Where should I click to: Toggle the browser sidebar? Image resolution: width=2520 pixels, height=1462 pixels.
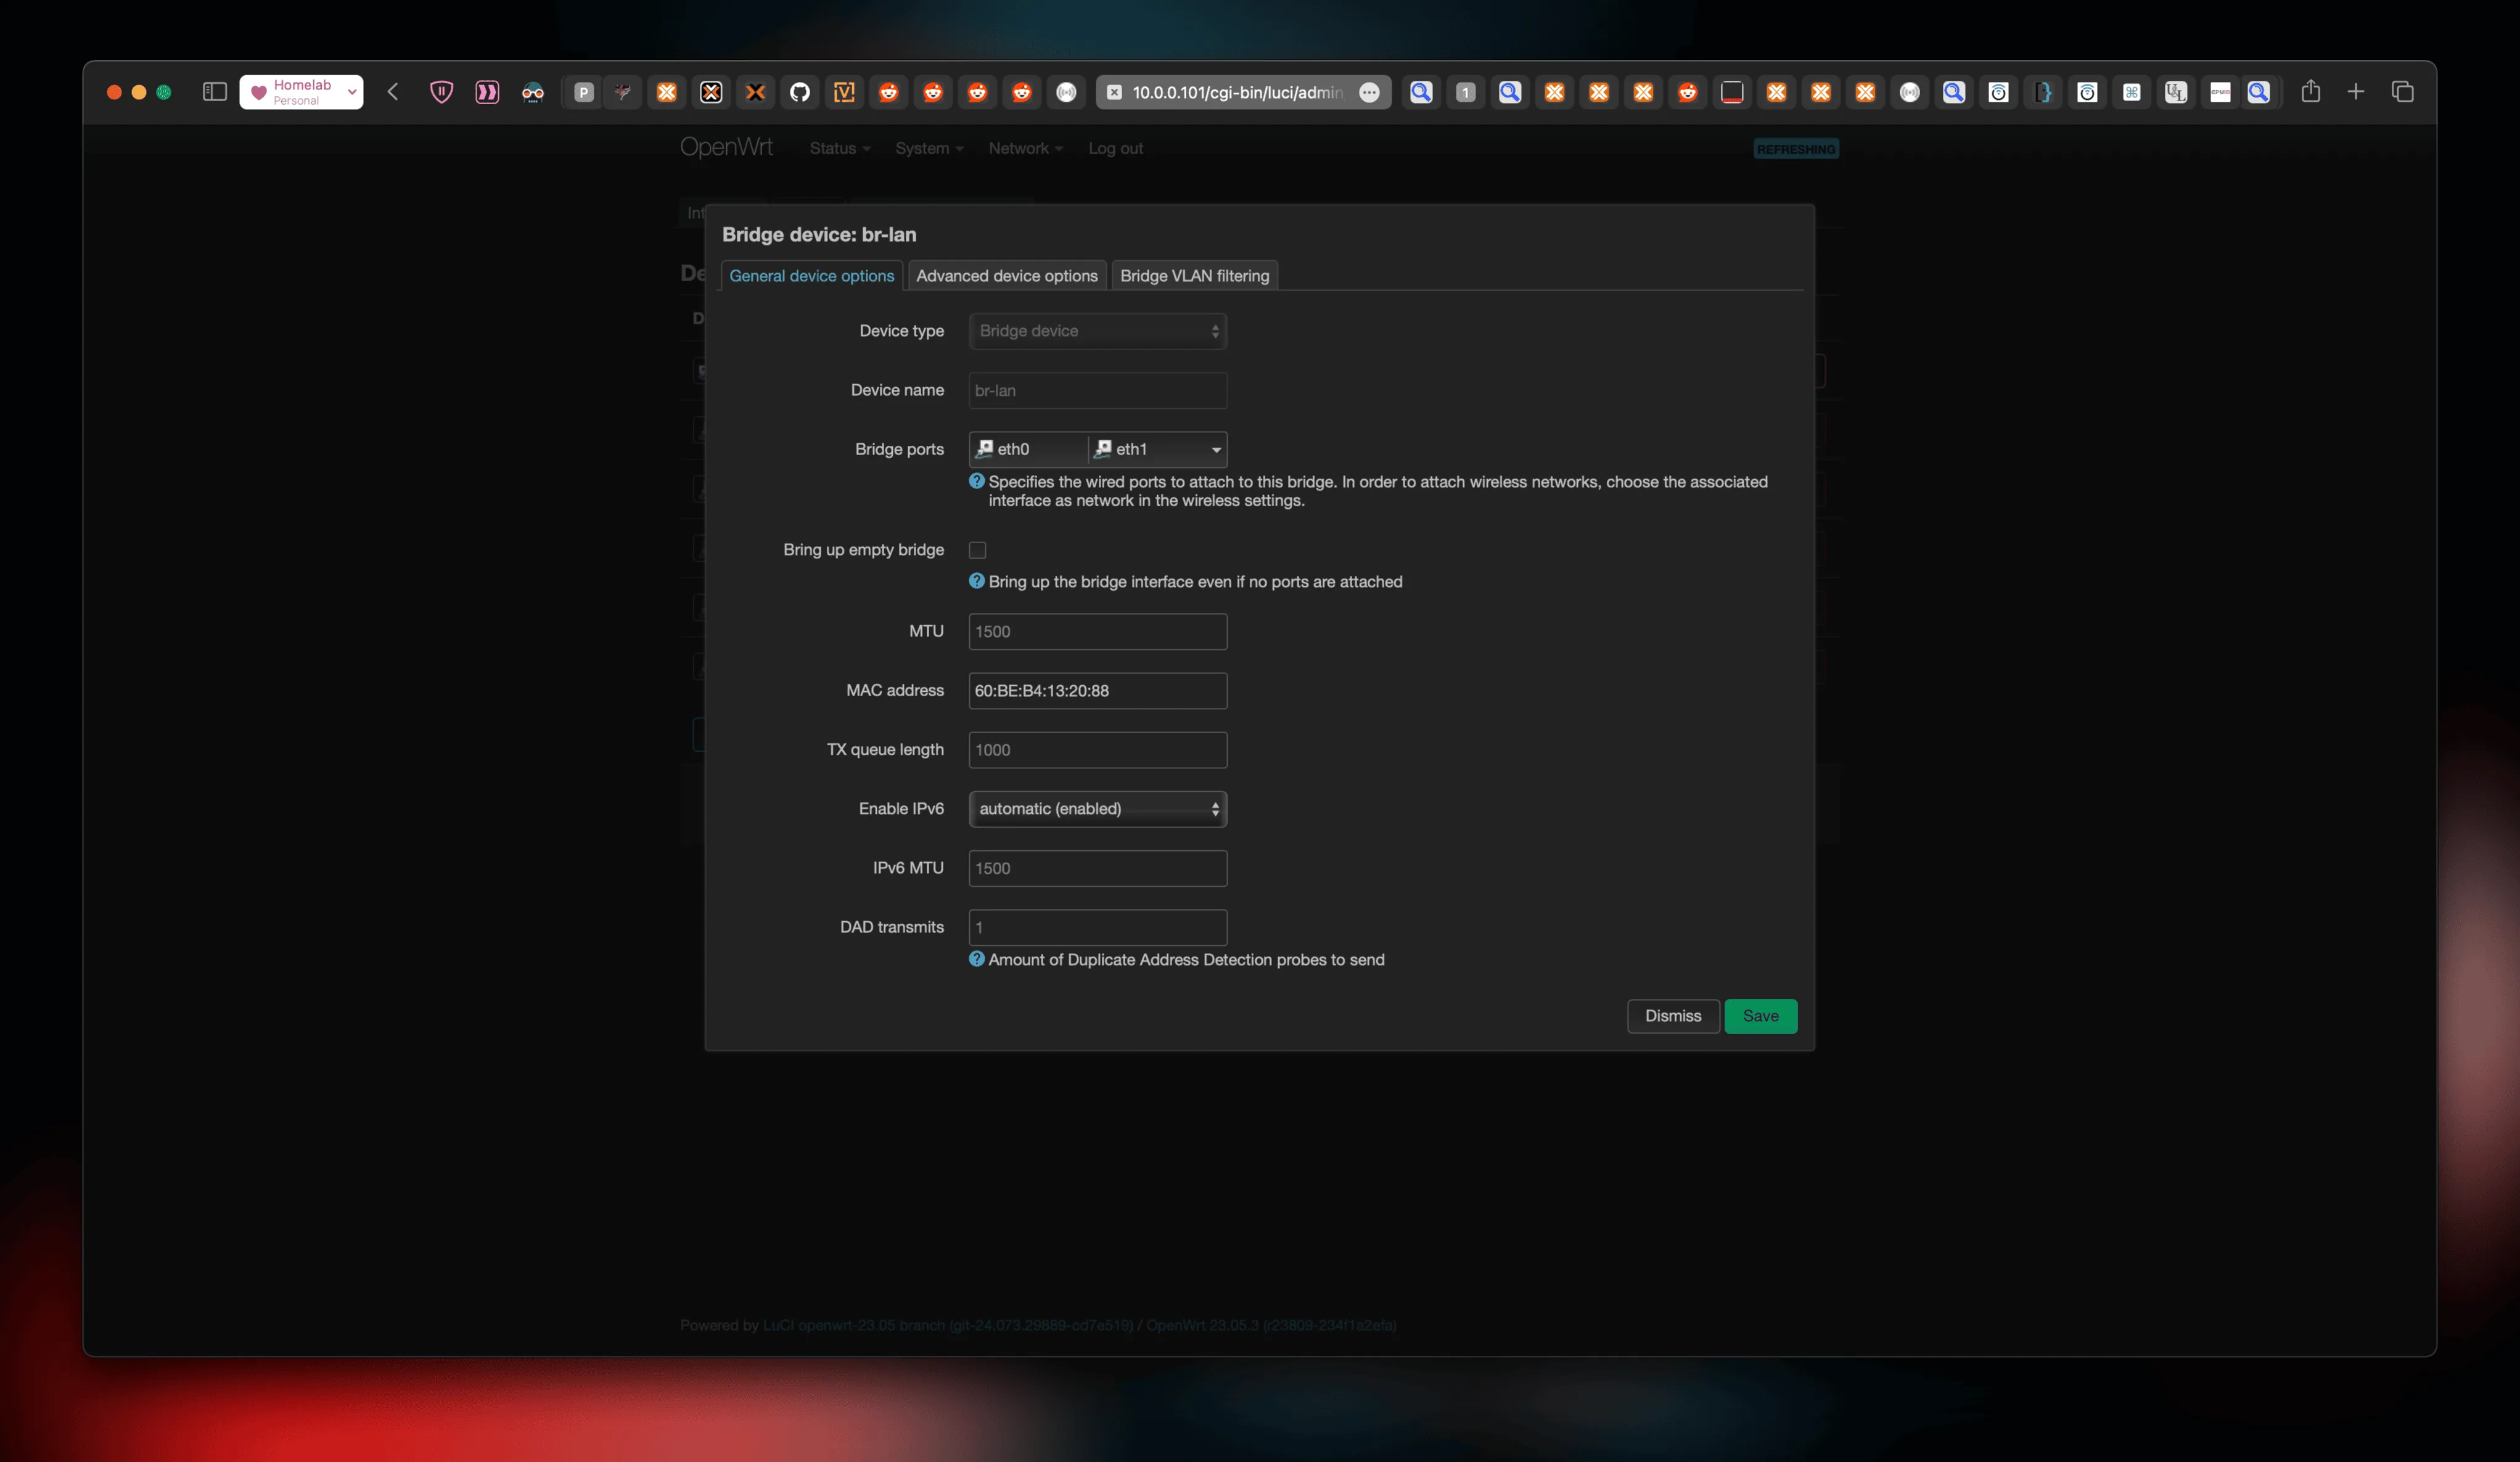213,92
